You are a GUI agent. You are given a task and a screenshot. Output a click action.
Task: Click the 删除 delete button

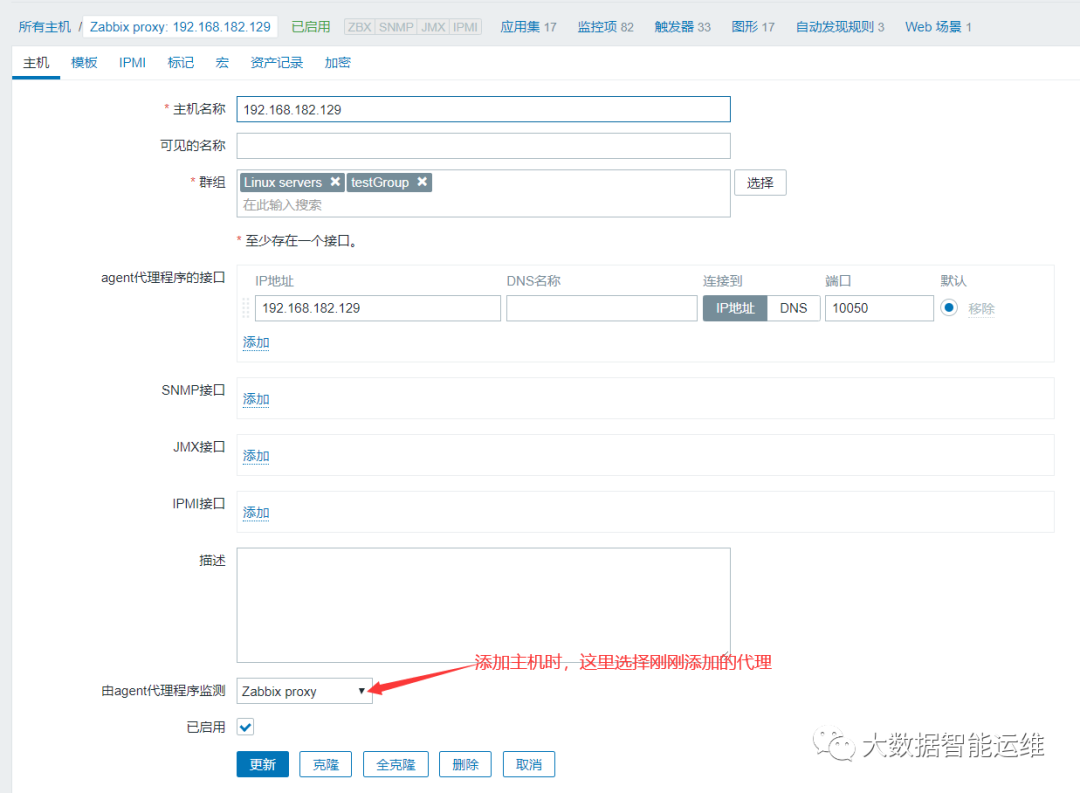(x=466, y=764)
